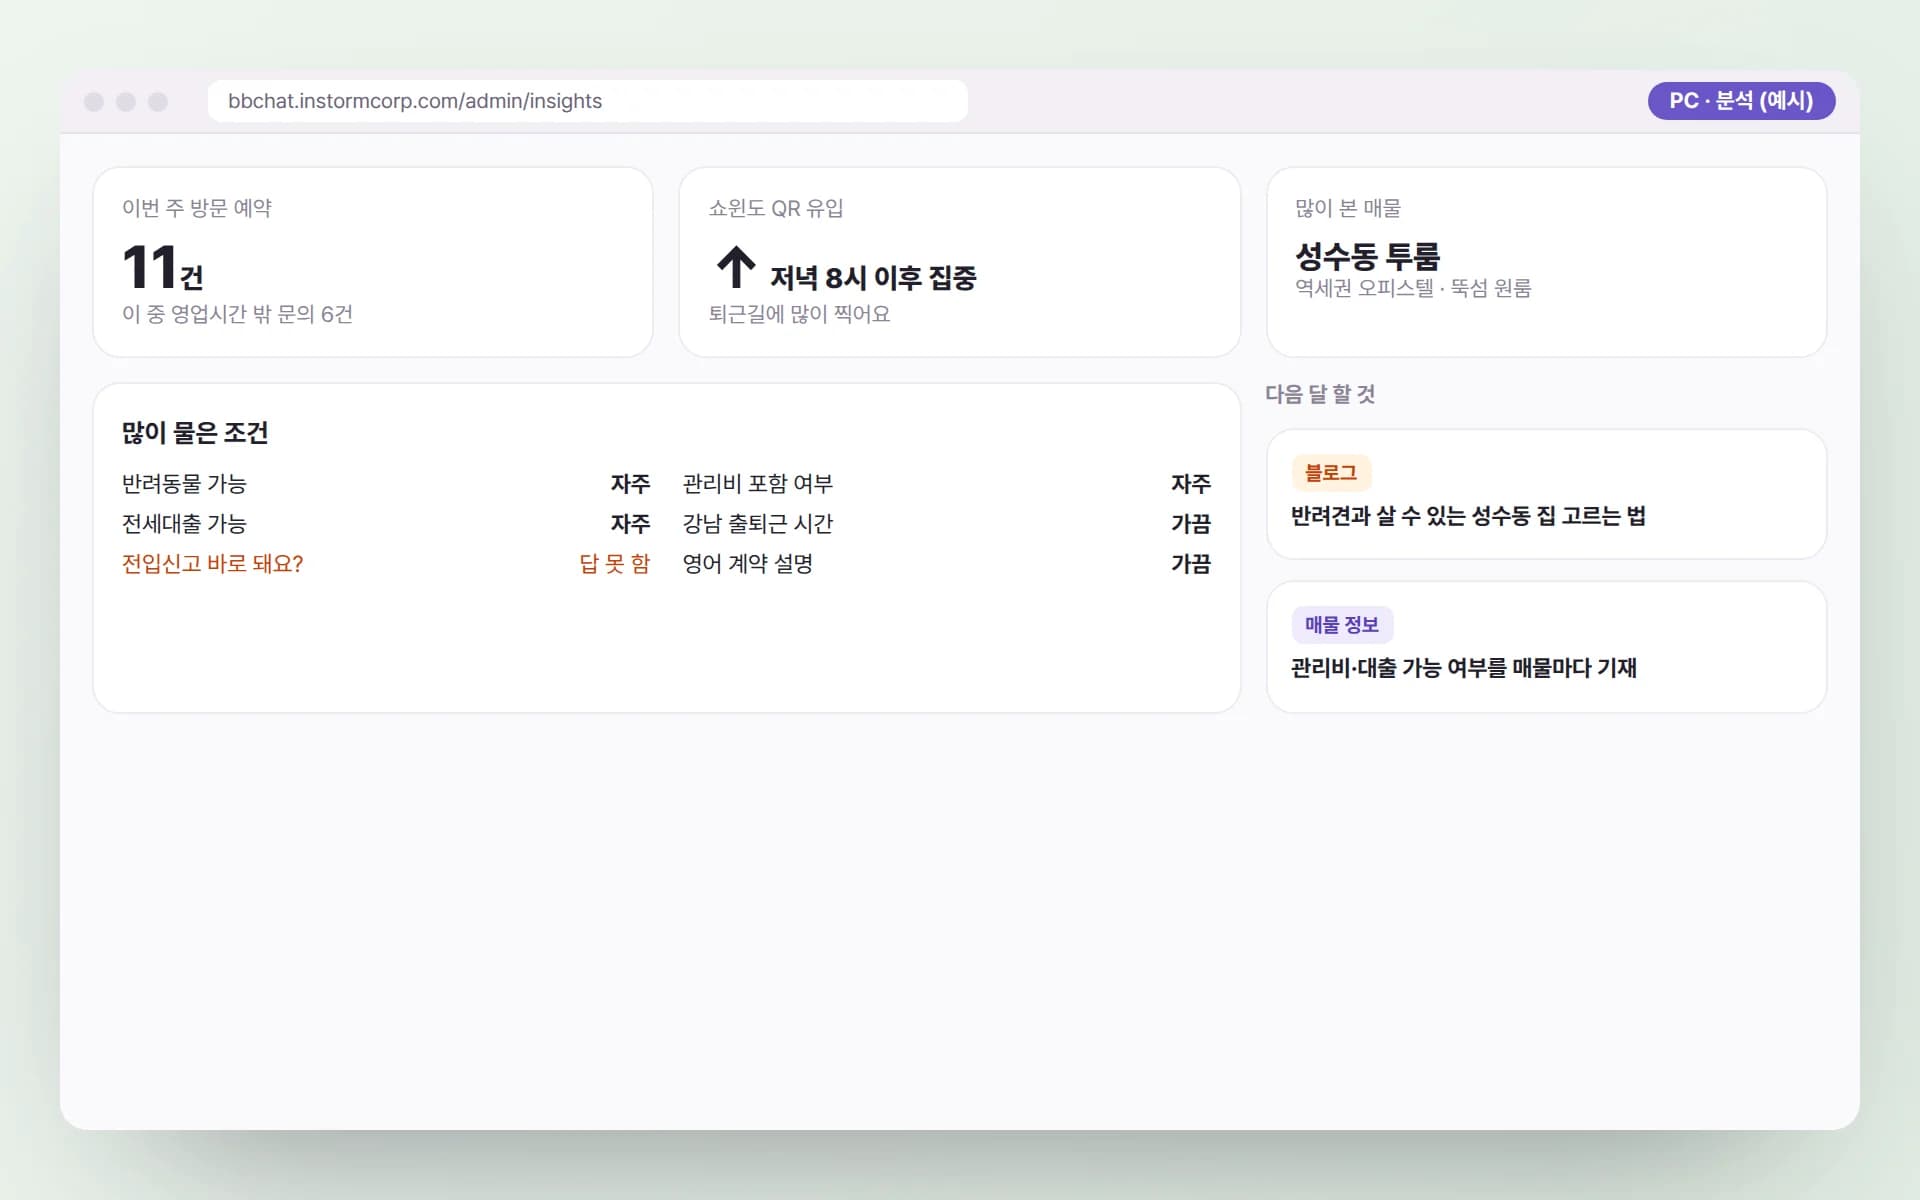The image size is (1920, 1200).
Task: Click 역세권 오피스텔 · 뚝섬 원룸 subtitle
Action: pyautogui.click(x=1413, y=288)
